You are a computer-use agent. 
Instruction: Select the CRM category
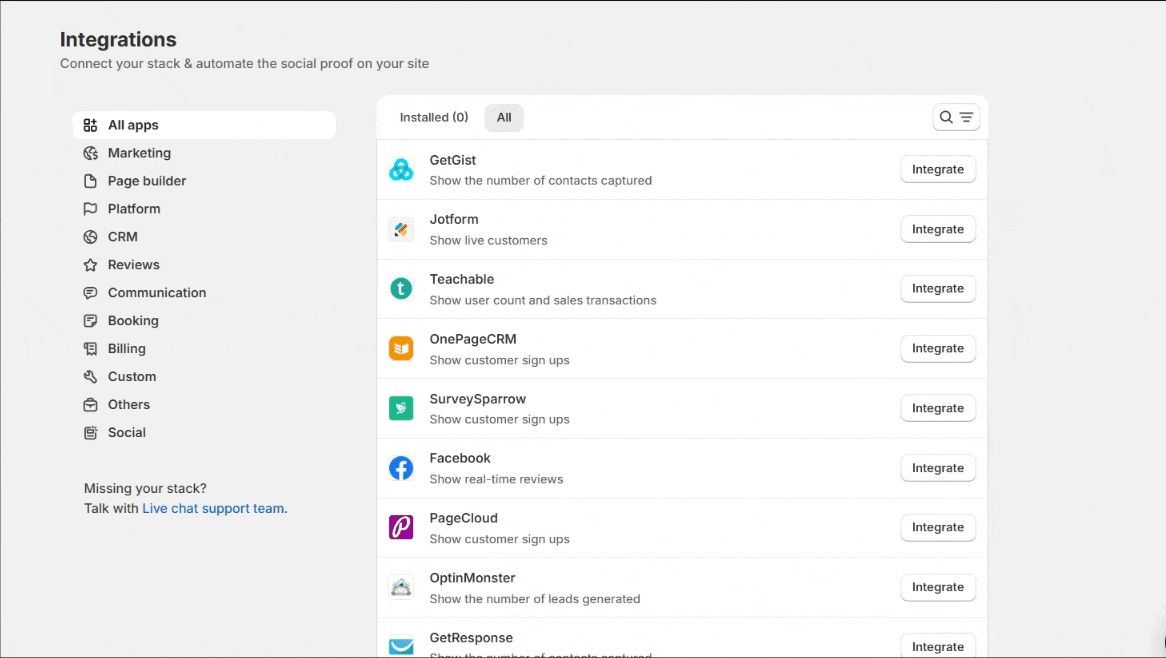pyautogui.click(x=123, y=237)
